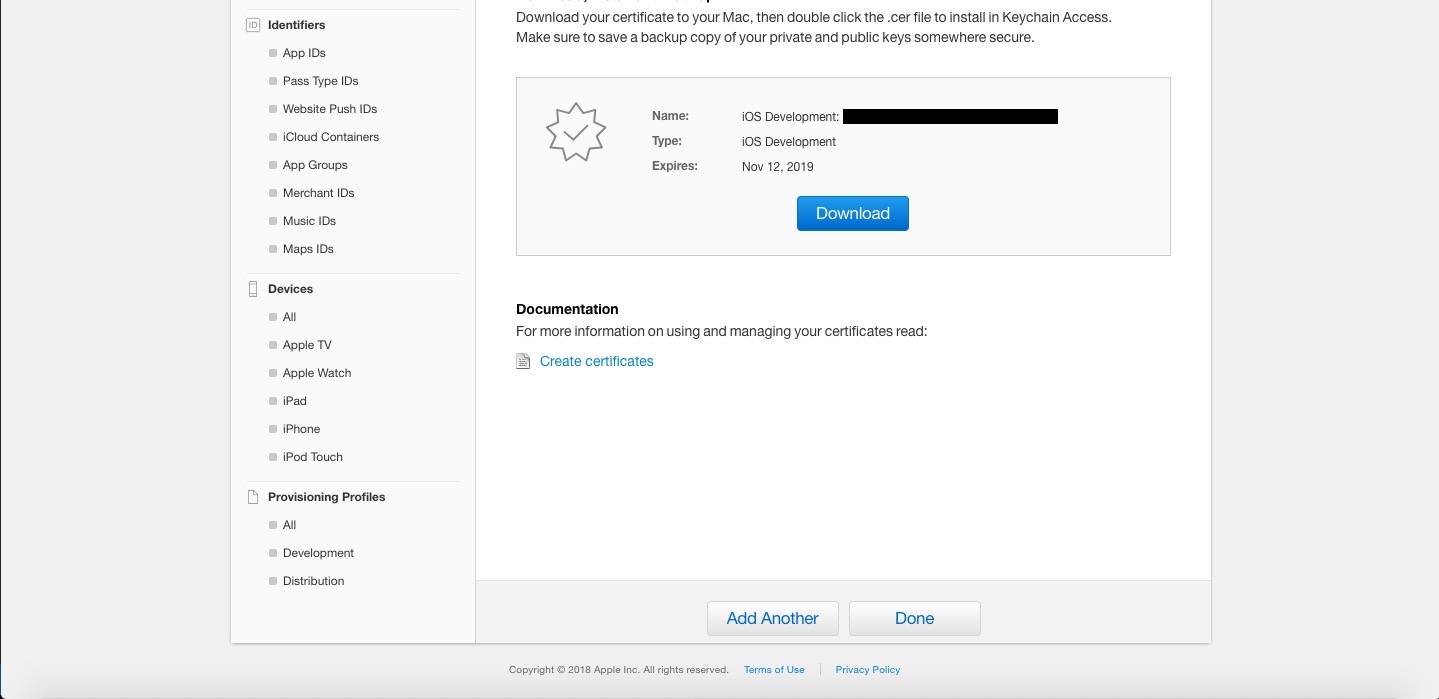Click the Provisioning Profiles document icon
This screenshot has width=1439, height=699.
(253, 497)
